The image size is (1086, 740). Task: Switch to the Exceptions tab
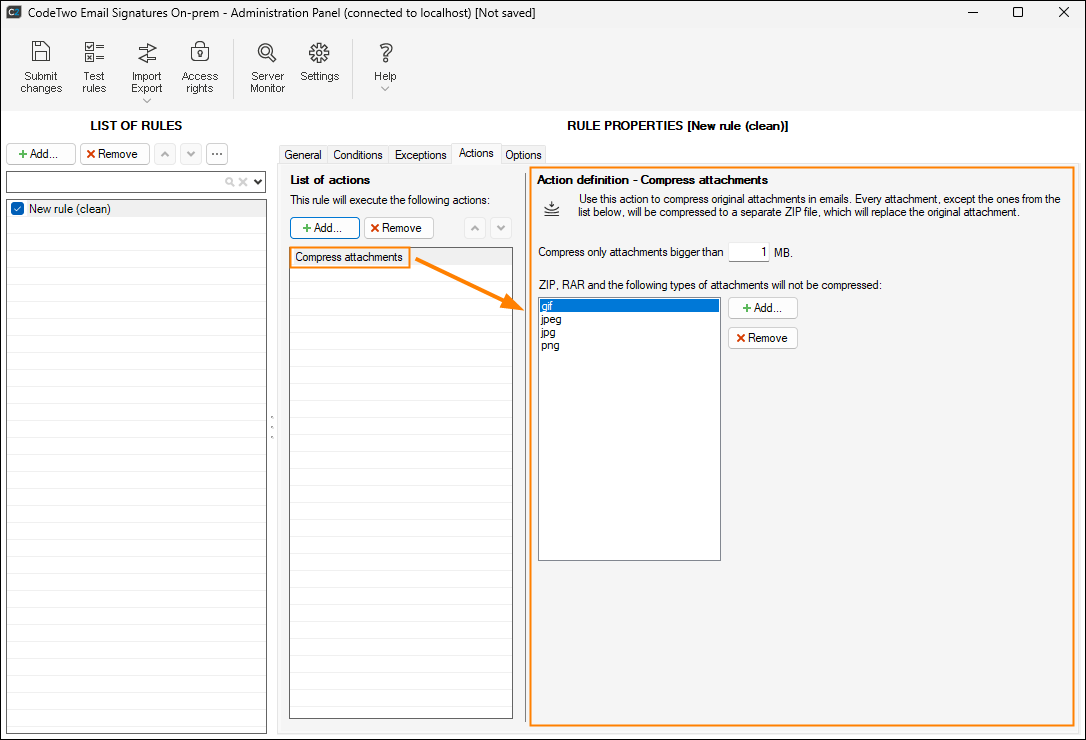[420, 155]
